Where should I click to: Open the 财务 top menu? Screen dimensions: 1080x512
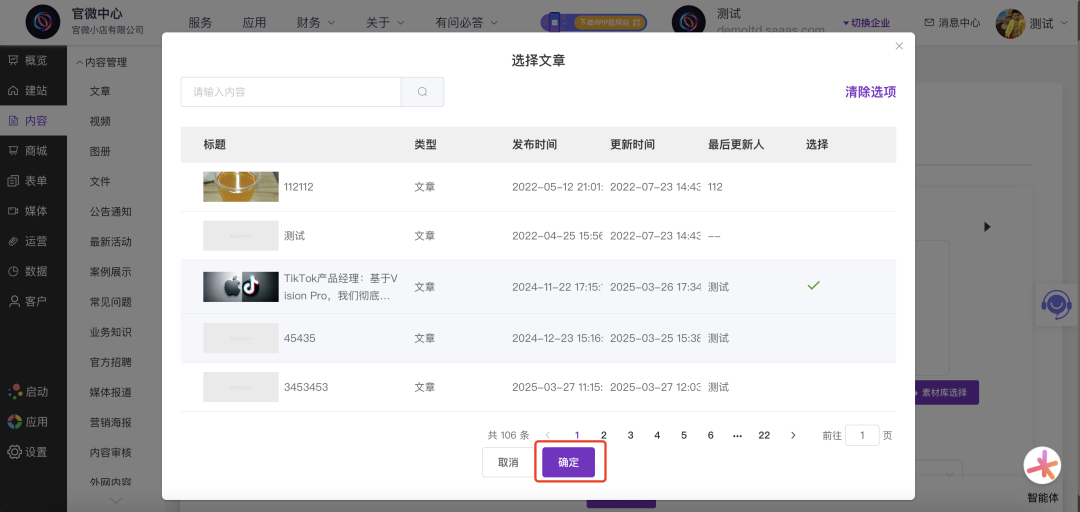coord(315,22)
